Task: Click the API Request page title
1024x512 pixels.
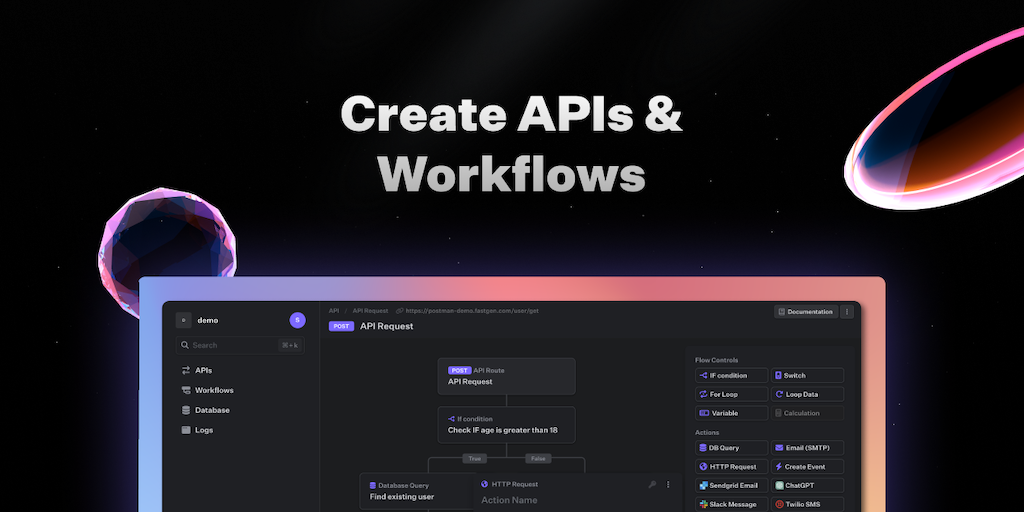Action: tap(387, 326)
